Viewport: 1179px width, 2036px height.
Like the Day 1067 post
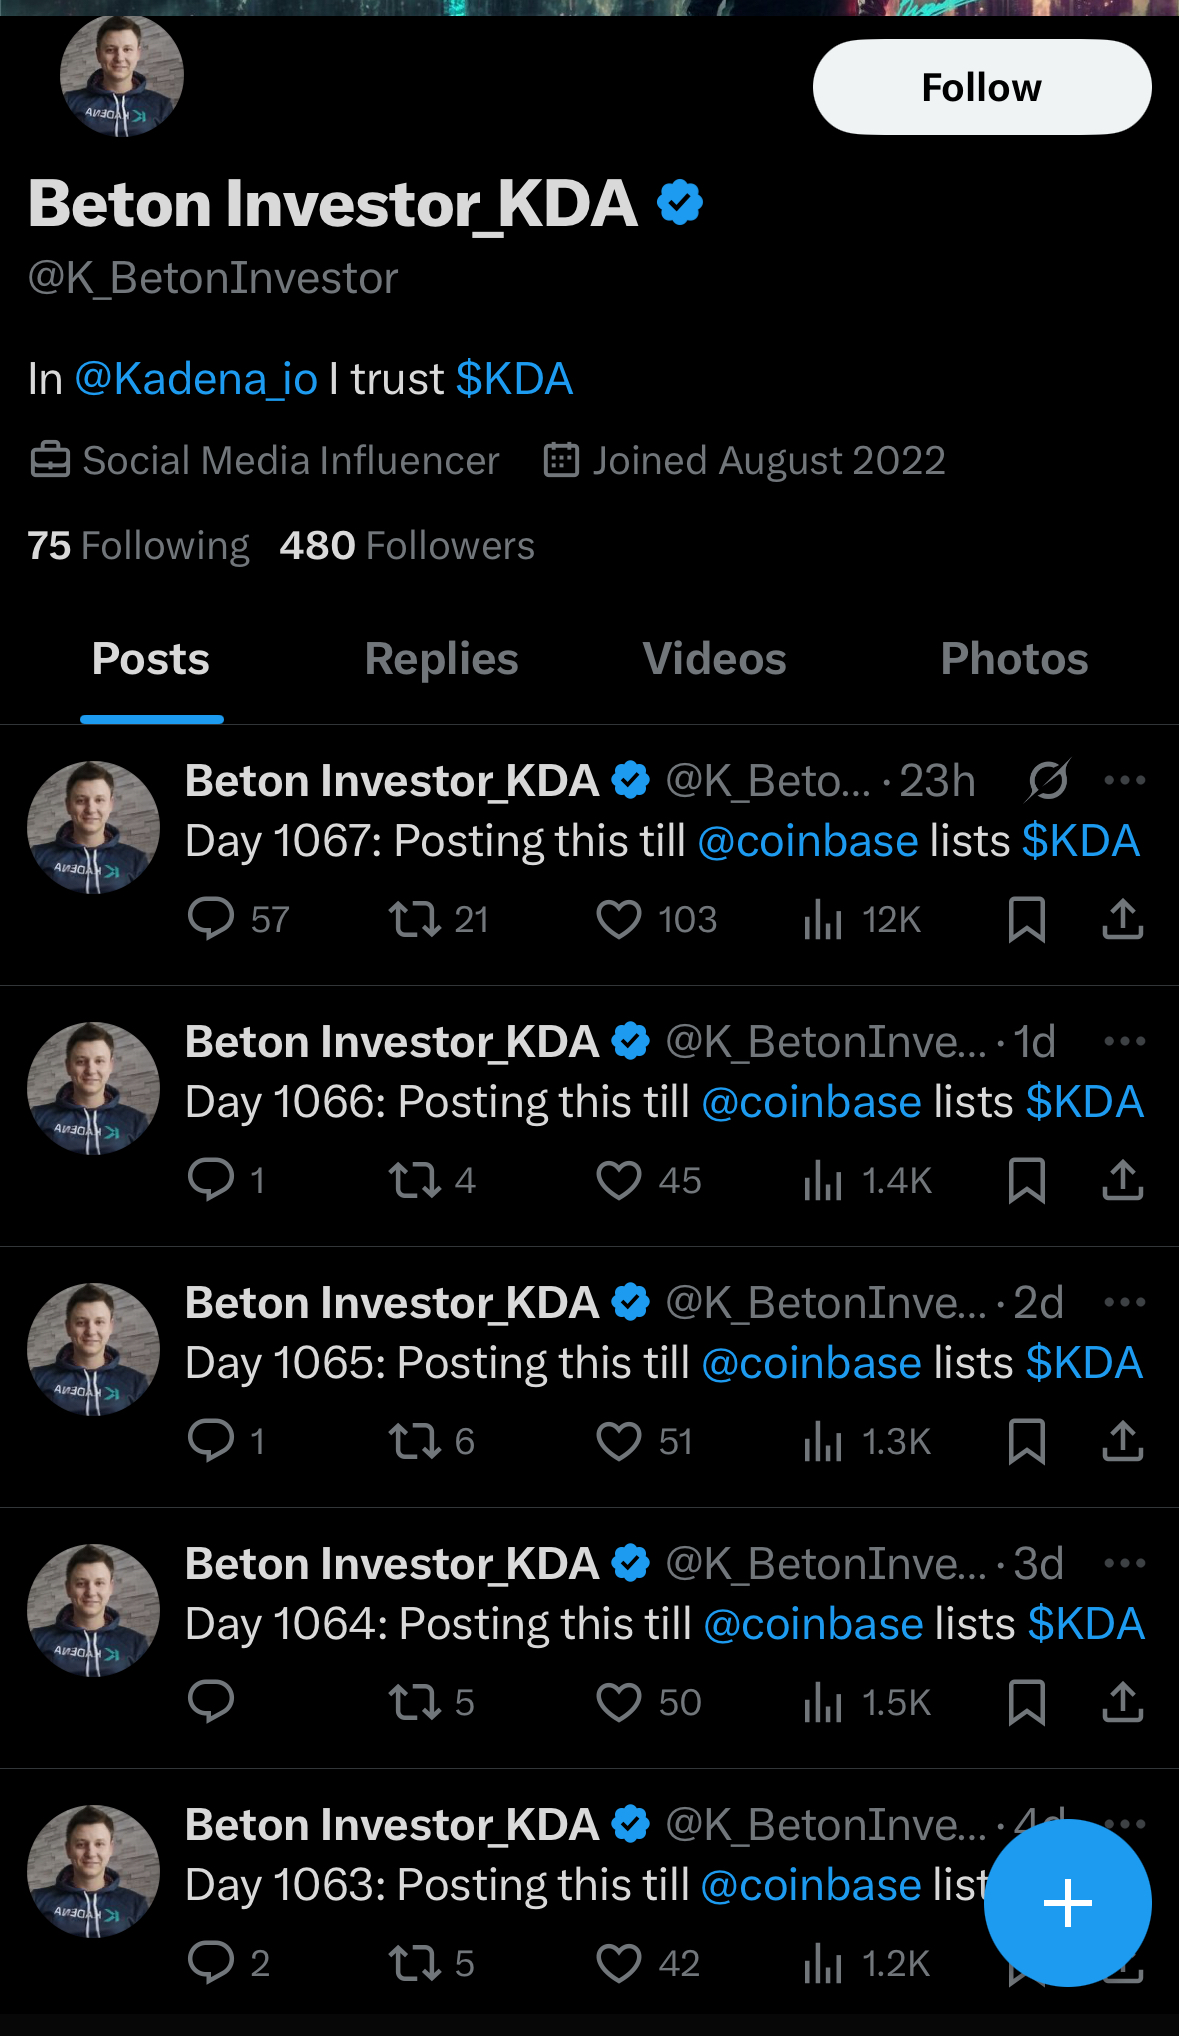pos(619,919)
